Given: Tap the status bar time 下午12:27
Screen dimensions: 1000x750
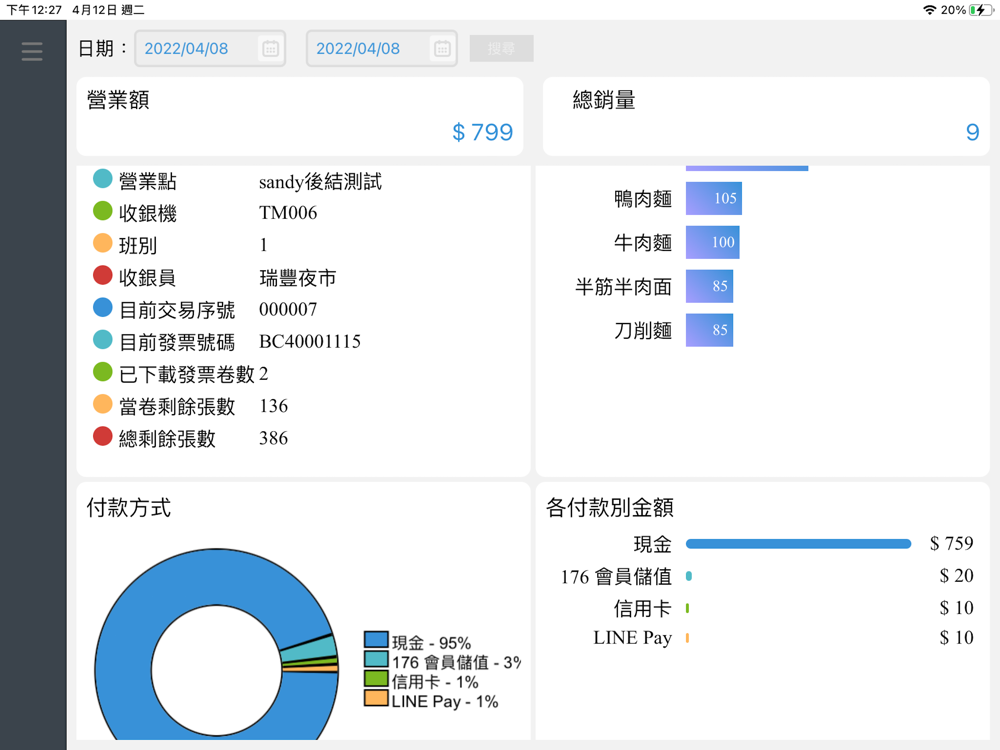Looking at the screenshot, I should tap(34, 10).
